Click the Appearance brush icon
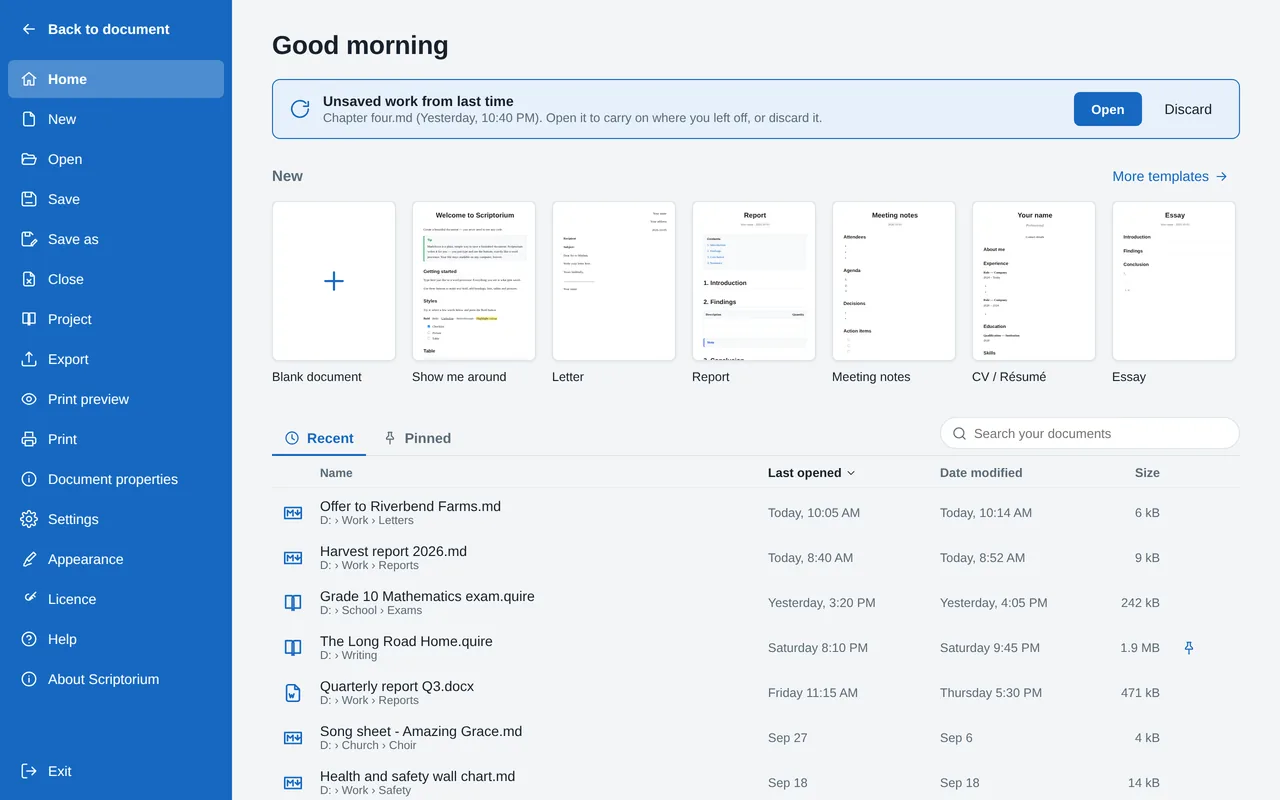Image resolution: width=1280 pixels, height=800 pixels. coord(29,559)
